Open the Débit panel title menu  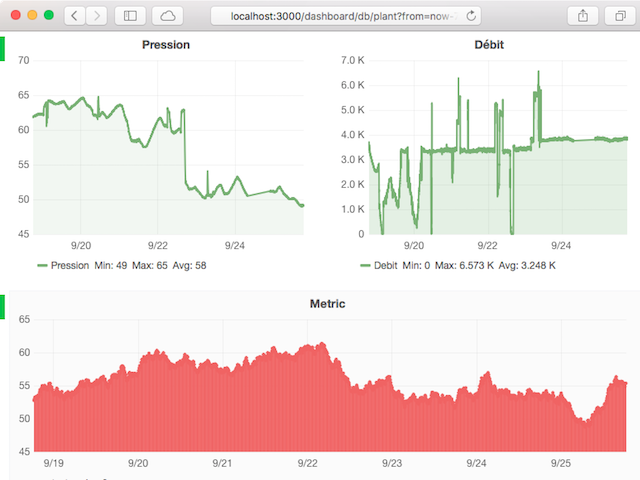[489, 45]
